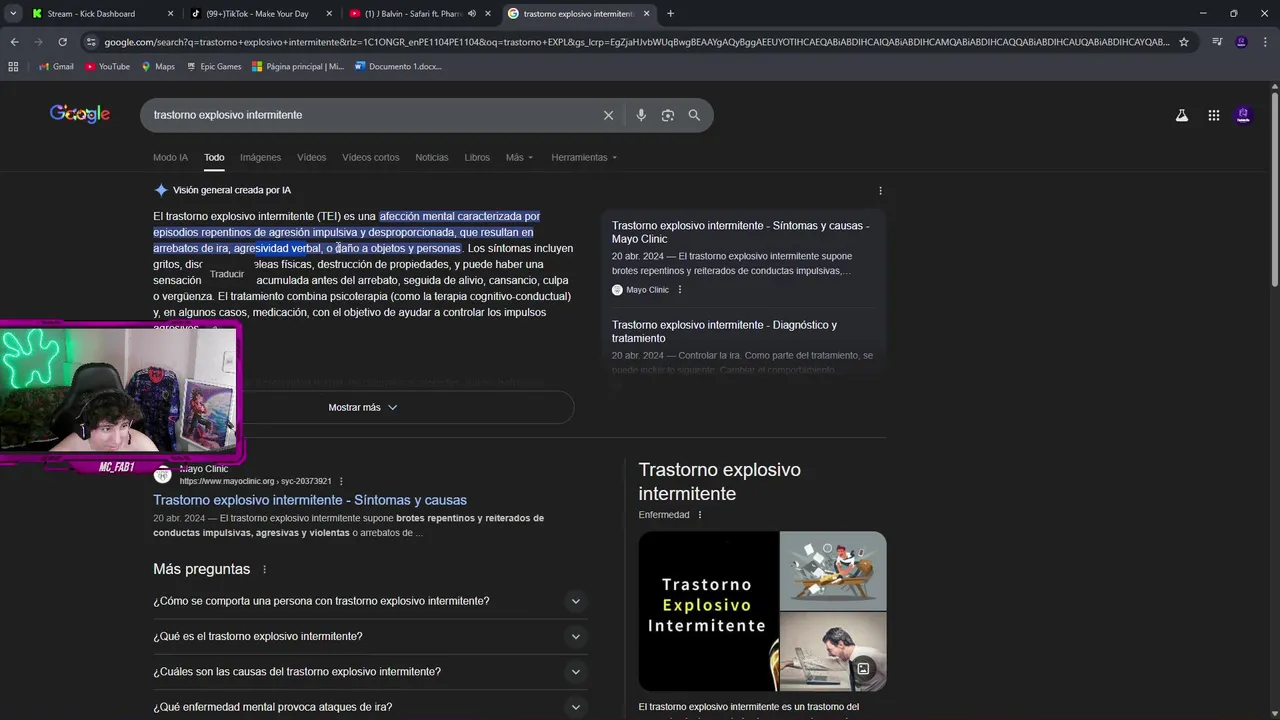Expand question about causas del trastorno
Viewport: 1280px width, 720px height.
pos(370,672)
